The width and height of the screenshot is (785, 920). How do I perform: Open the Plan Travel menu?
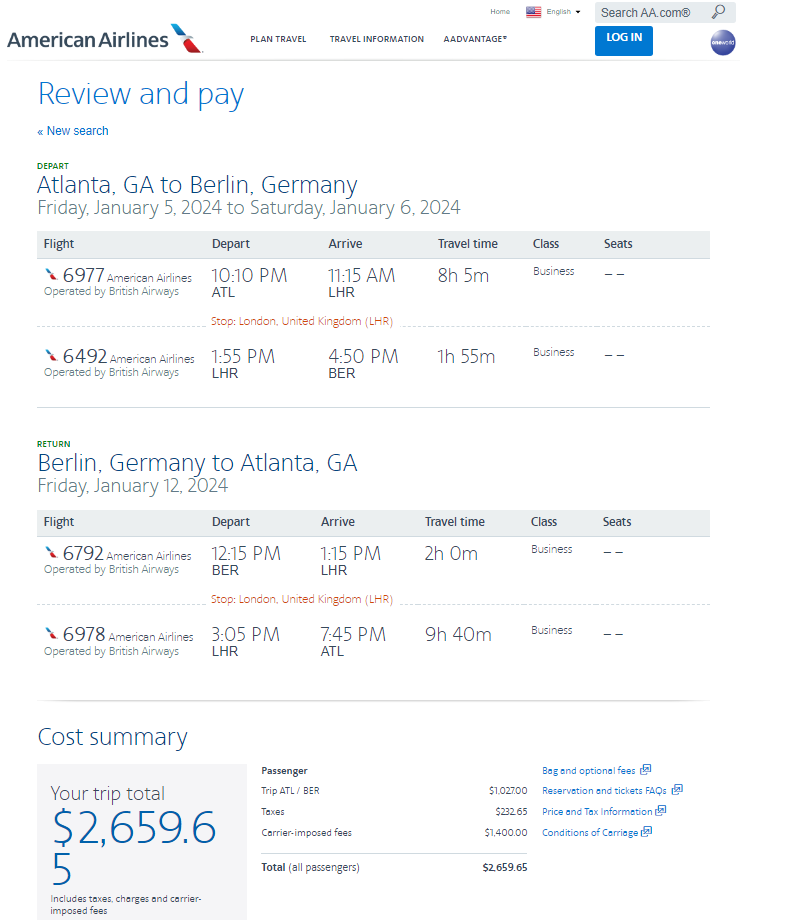click(278, 39)
